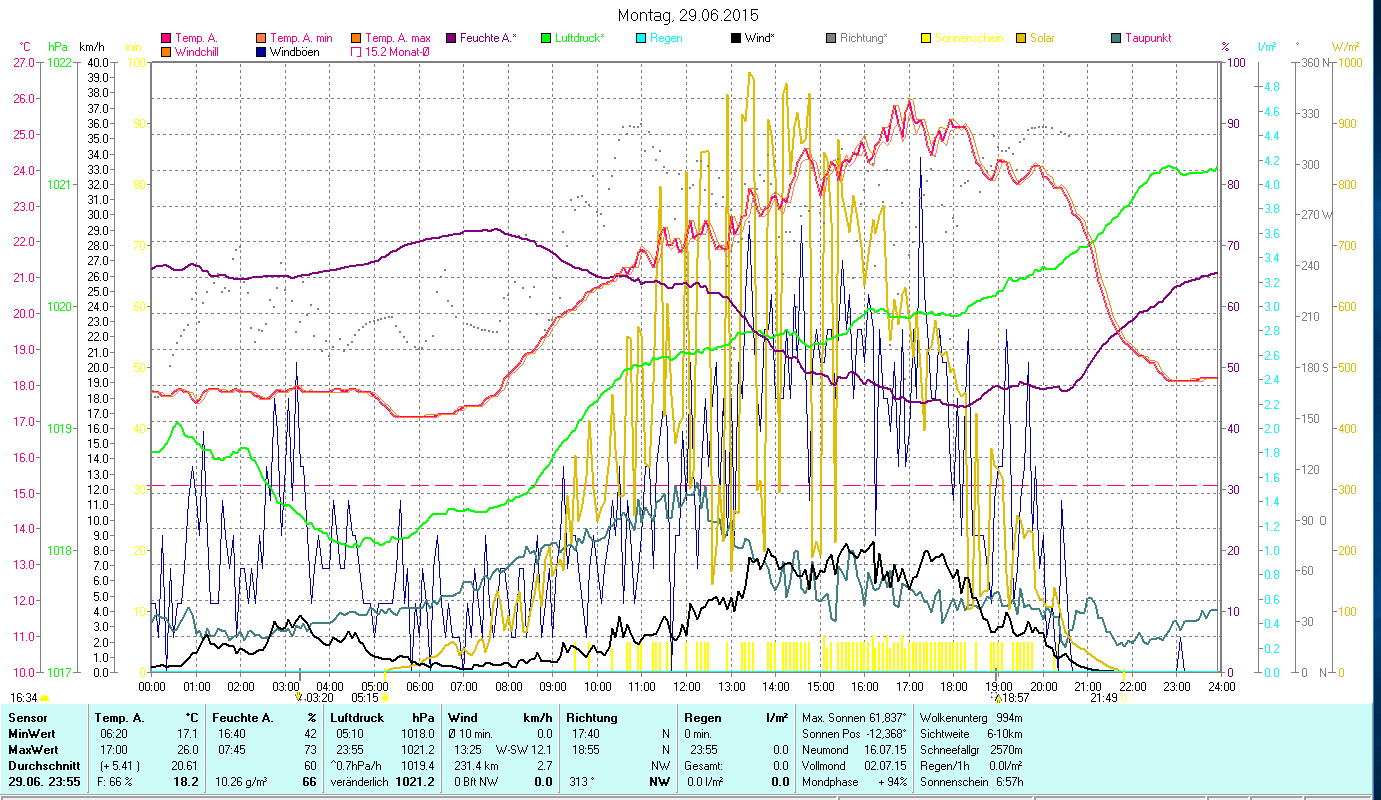Click the Sonnenschein 6:57h entry
The image size is (1381, 800).
click(972, 782)
